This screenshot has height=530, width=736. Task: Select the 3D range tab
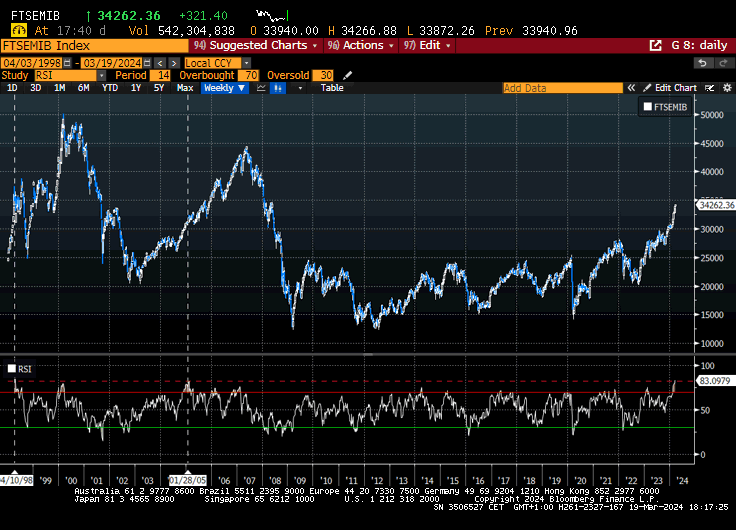[36, 88]
